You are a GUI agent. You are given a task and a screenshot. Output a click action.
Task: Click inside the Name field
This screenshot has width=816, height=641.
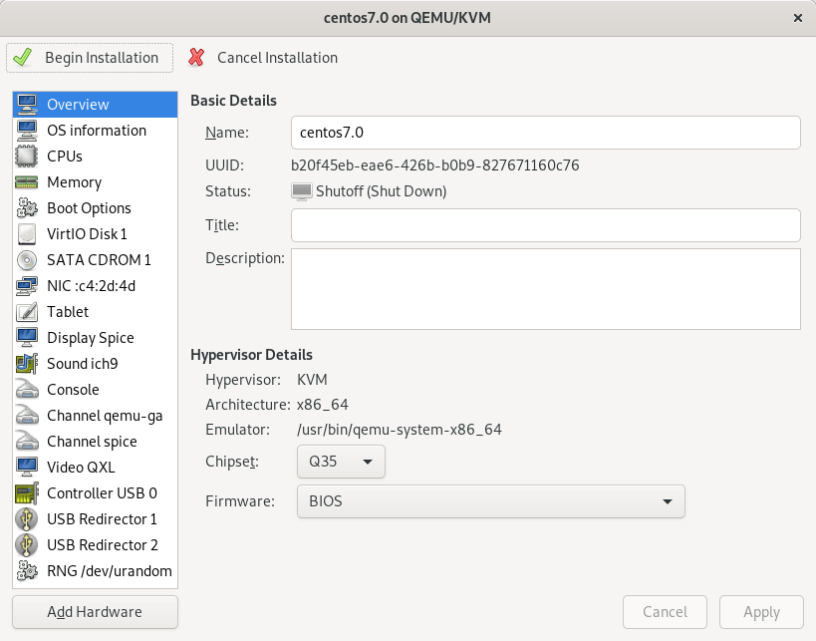(x=545, y=132)
